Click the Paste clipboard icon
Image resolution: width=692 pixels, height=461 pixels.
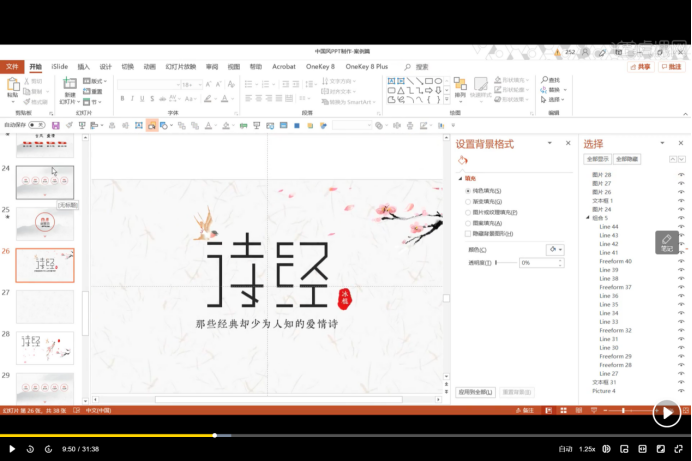[x=13, y=85]
